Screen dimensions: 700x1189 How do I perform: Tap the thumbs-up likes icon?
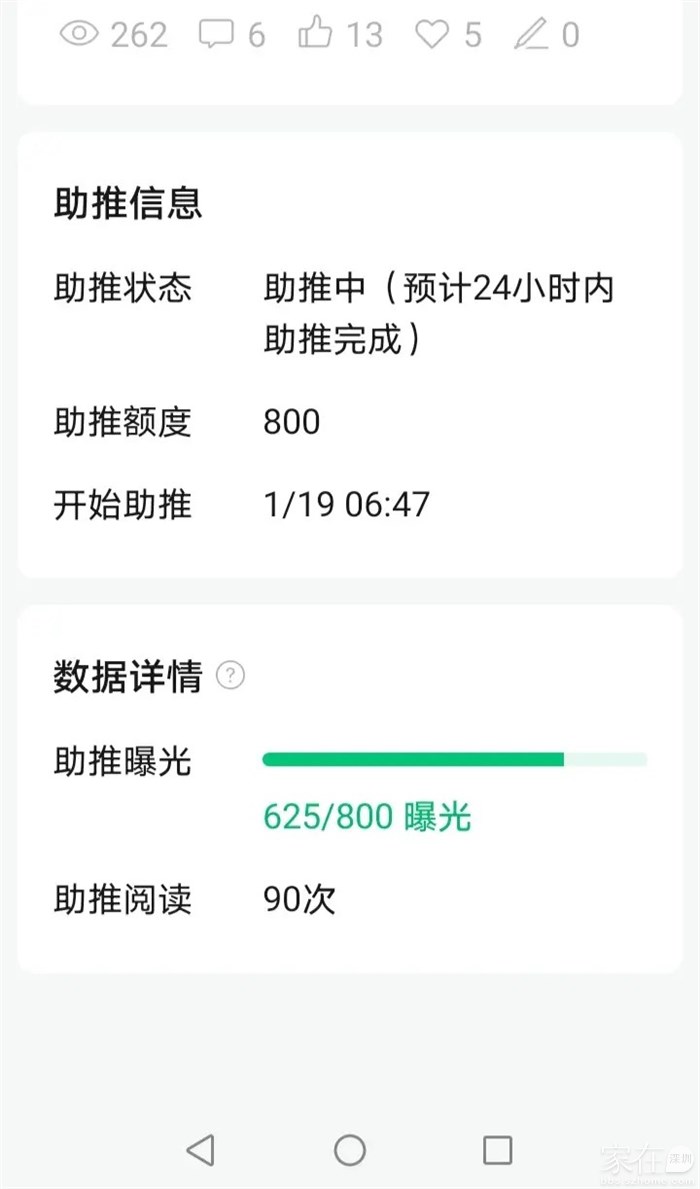pyautogui.click(x=315, y=35)
